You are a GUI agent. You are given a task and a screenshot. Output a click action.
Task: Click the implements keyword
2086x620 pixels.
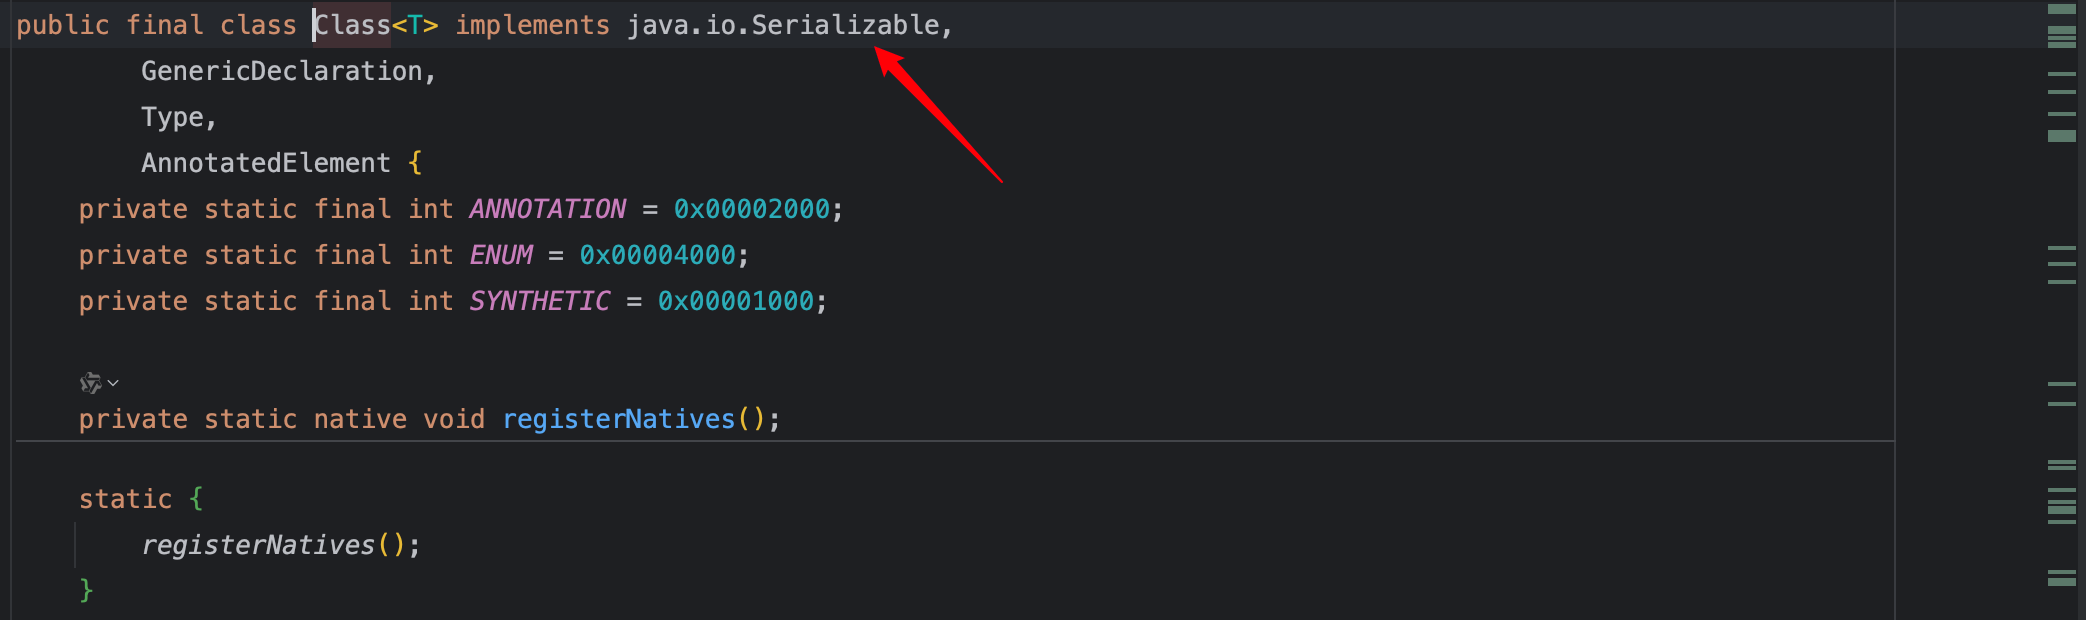[532, 25]
